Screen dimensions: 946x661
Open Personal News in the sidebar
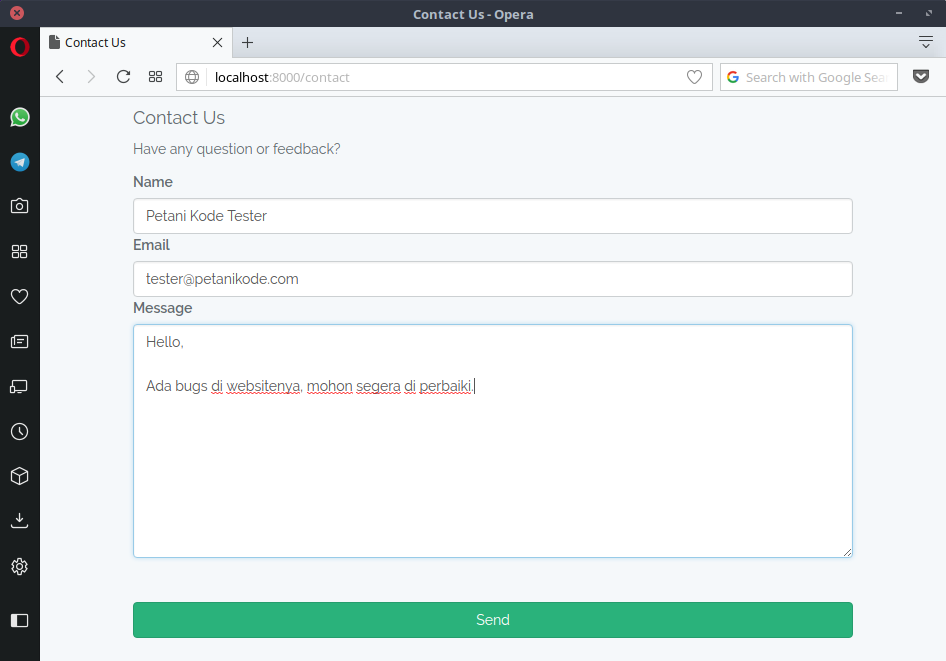[19, 341]
